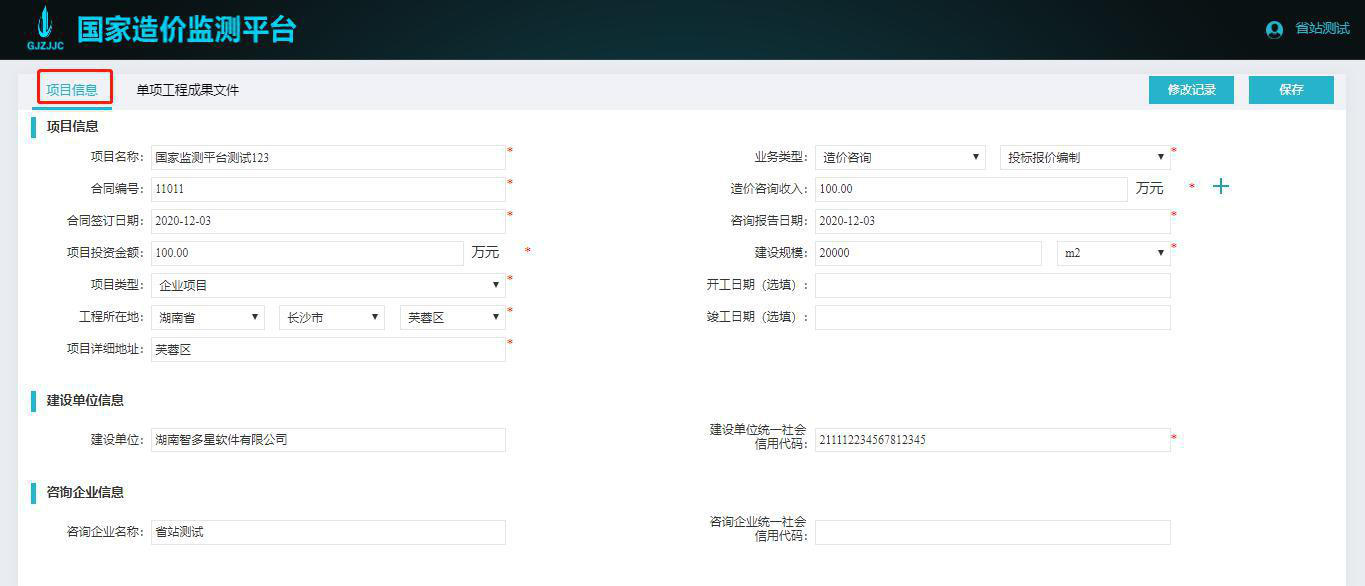
Task: Select the 项目信息 tab
Action: (x=73, y=89)
